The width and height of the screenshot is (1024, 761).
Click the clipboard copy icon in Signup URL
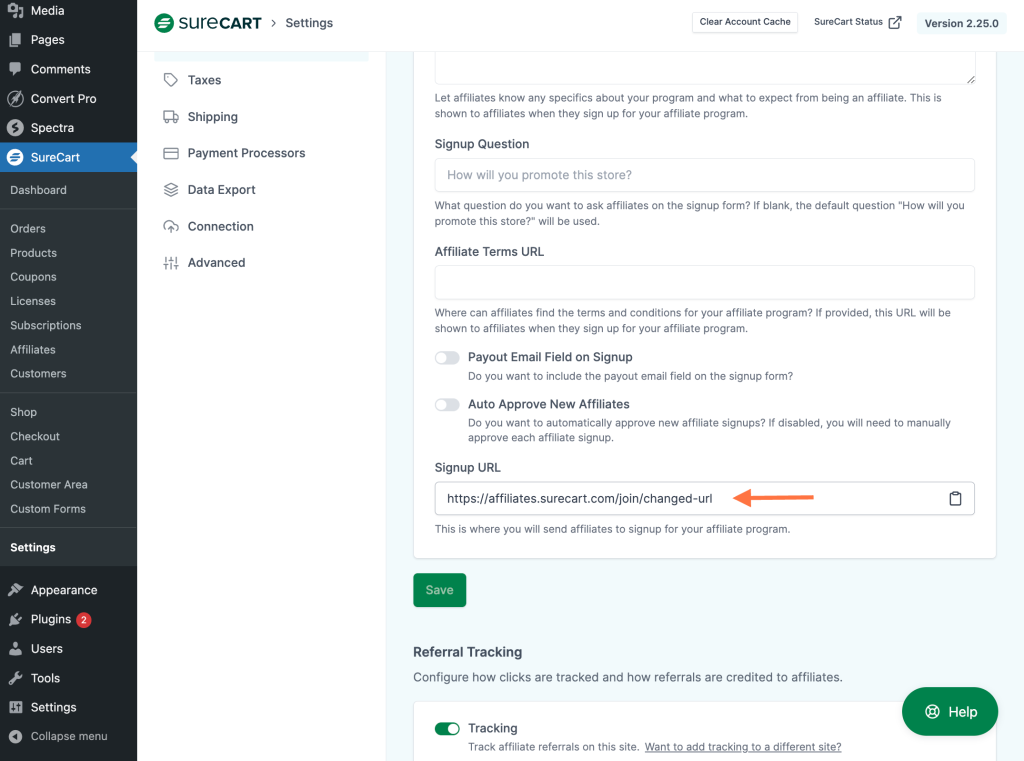click(955, 499)
